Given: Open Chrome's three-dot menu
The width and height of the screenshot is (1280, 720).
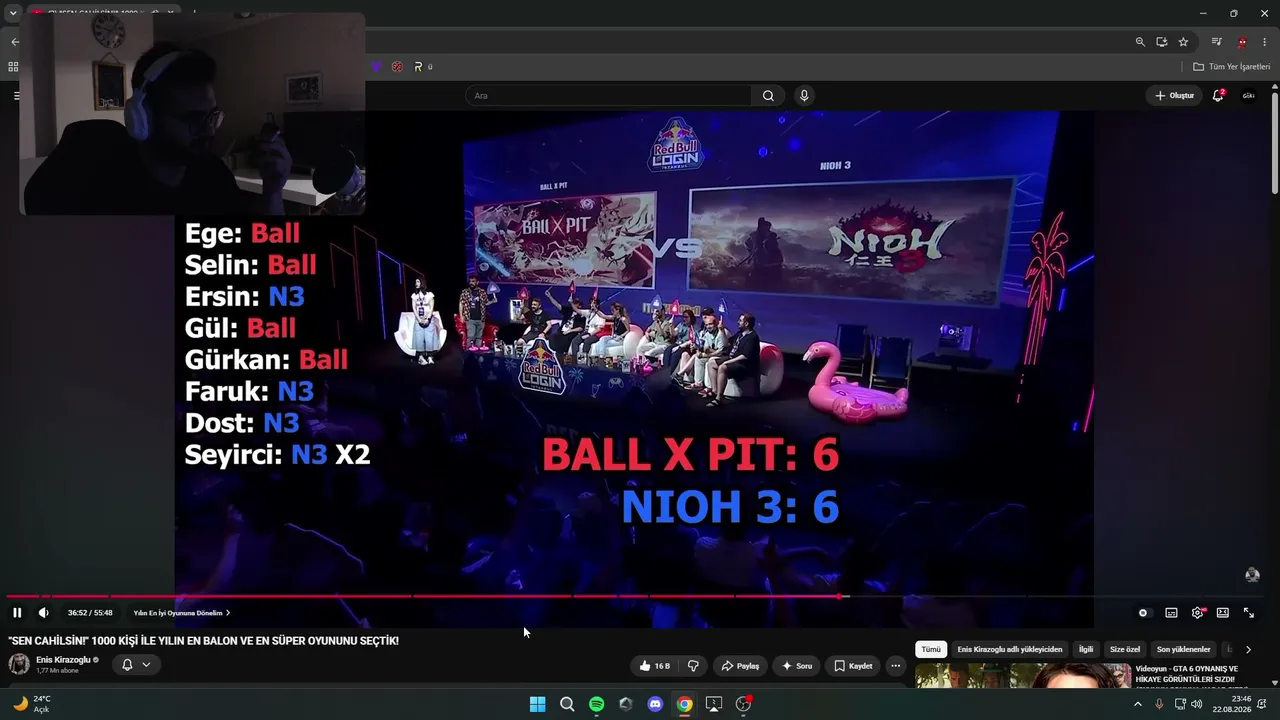Looking at the screenshot, I should tap(1264, 42).
